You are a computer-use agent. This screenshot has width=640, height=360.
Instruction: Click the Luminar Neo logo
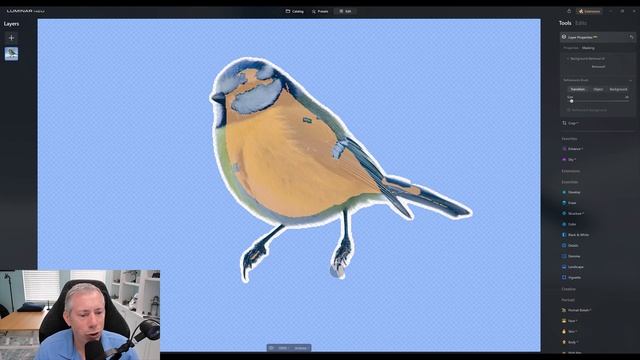pos(25,11)
